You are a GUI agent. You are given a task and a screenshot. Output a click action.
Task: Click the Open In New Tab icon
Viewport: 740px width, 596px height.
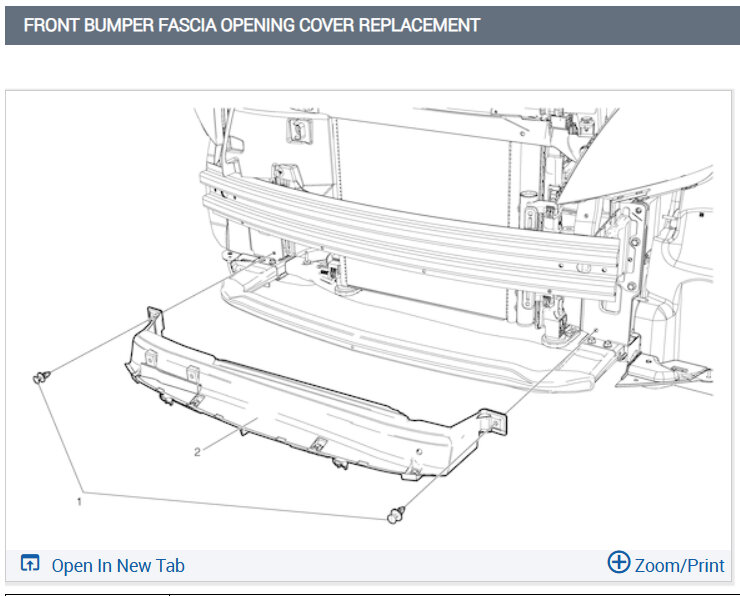tap(30, 563)
